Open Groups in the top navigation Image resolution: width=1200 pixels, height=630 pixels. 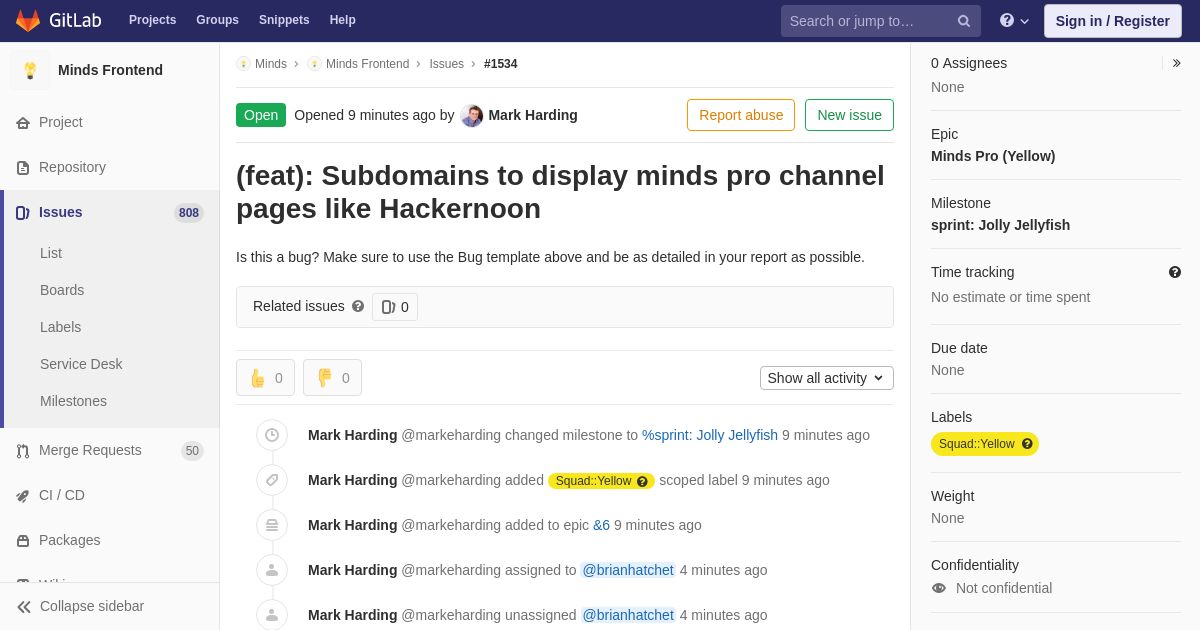pos(217,20)
